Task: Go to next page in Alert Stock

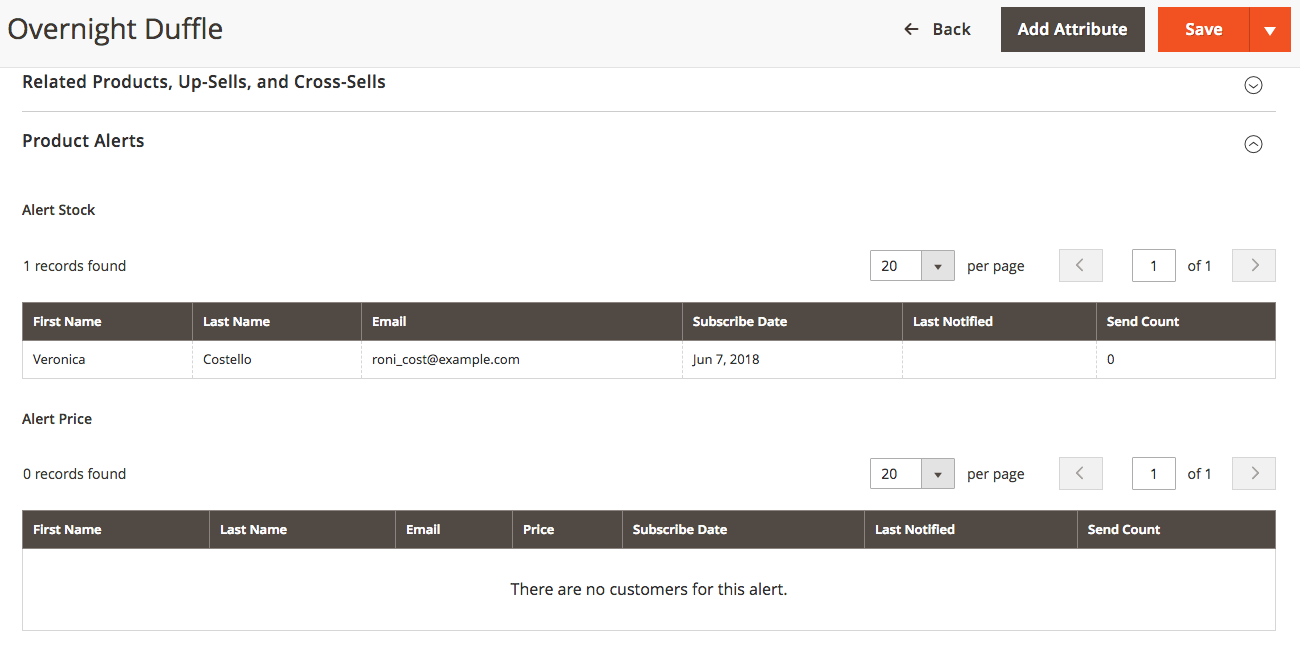Action: coord(1254,266)
